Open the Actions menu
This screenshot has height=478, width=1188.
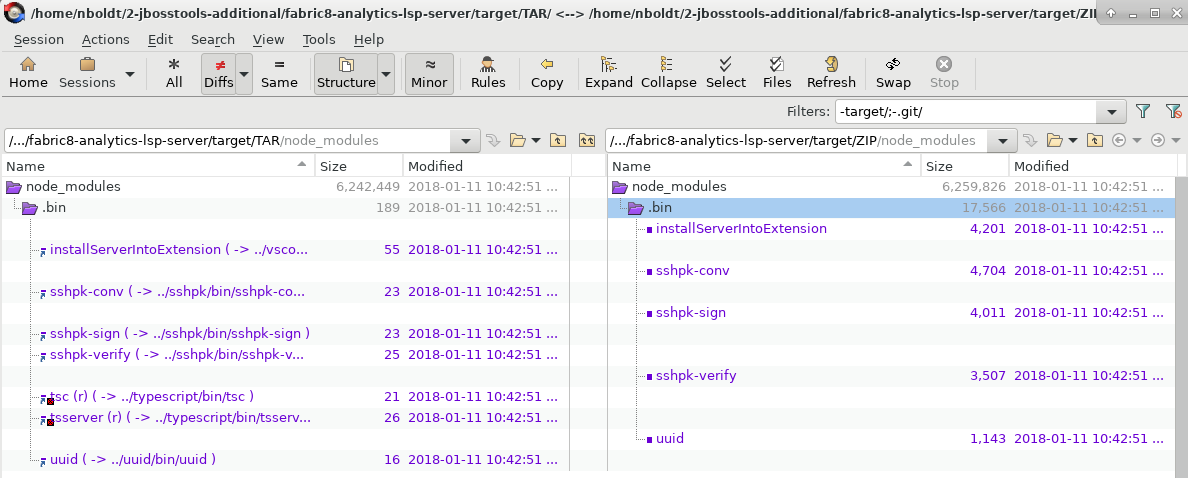105,39
